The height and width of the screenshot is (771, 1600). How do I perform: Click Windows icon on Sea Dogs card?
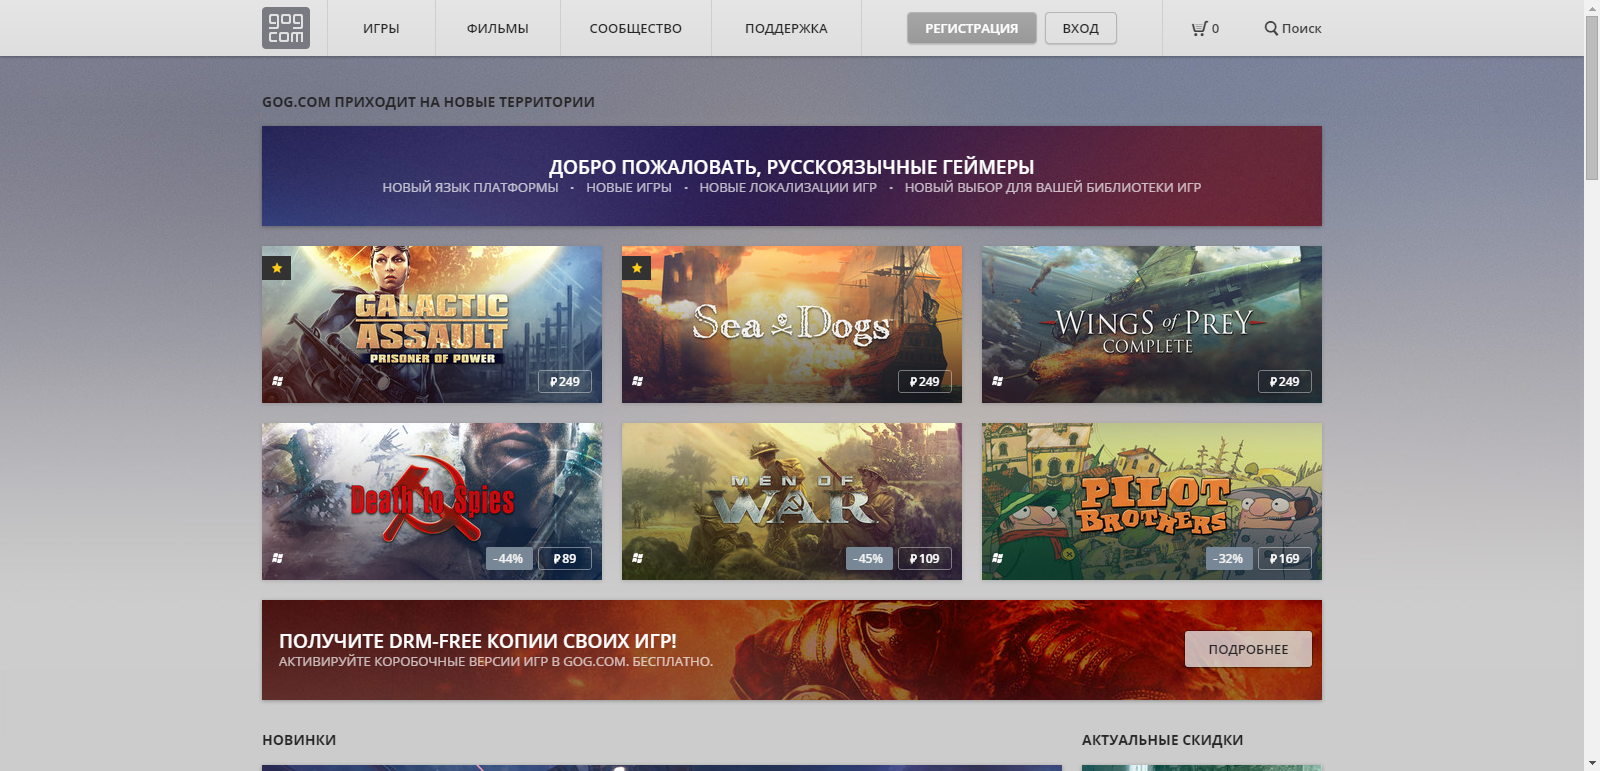638,381
